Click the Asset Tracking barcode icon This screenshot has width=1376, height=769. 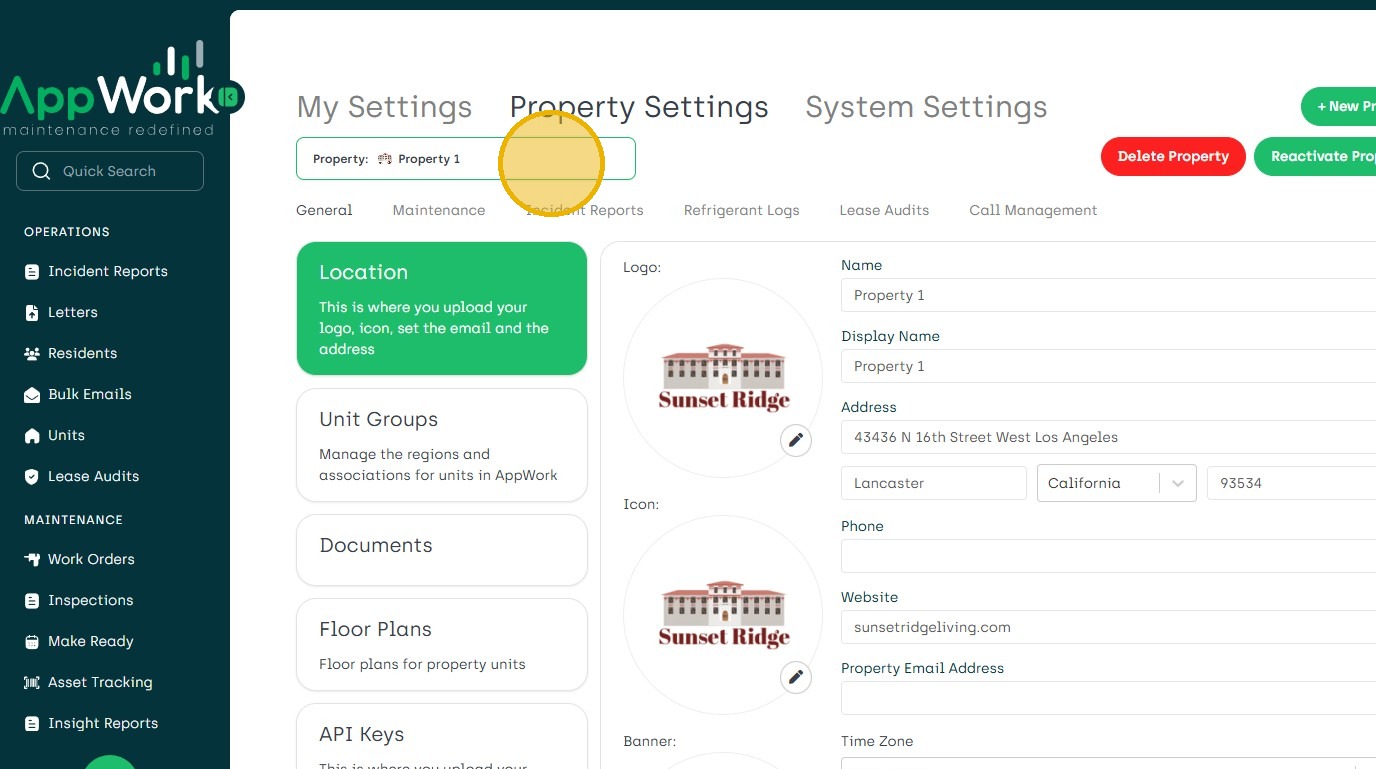(32, 683)
